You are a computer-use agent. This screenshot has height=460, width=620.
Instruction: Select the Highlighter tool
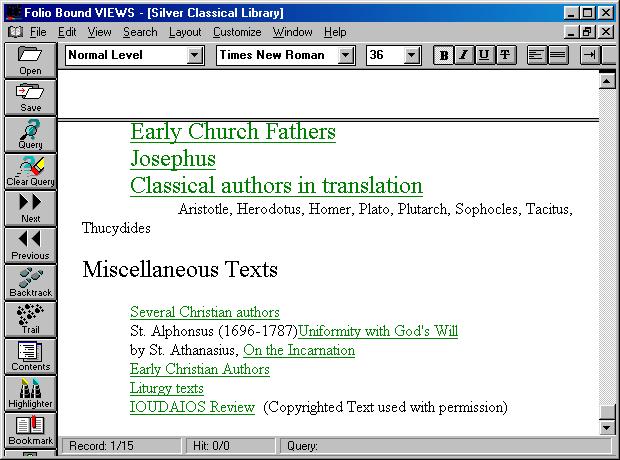pos(30,394)
